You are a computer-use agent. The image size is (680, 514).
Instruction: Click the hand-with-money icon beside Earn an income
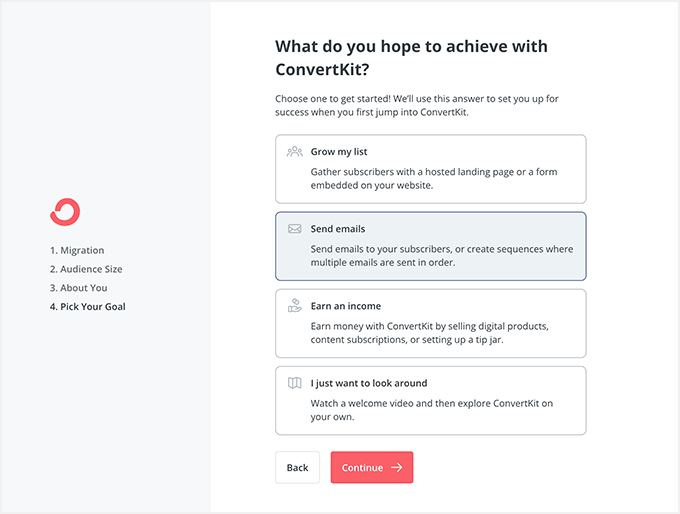(295, 306)
